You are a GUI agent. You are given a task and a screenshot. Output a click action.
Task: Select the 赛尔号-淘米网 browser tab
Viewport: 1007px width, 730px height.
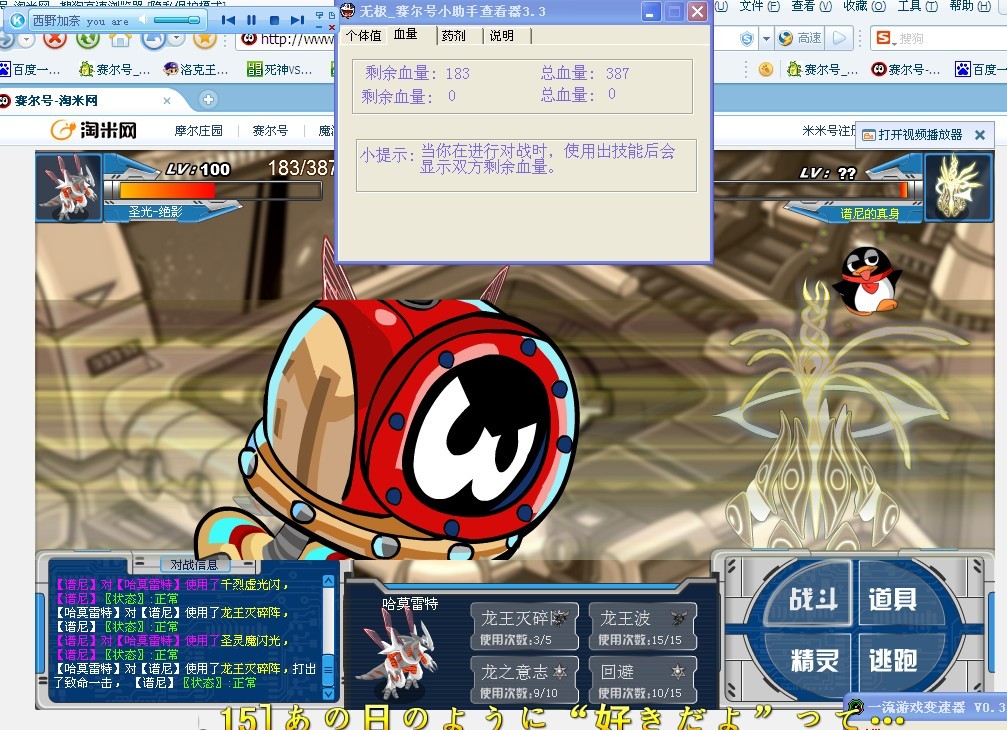[90, 100]
